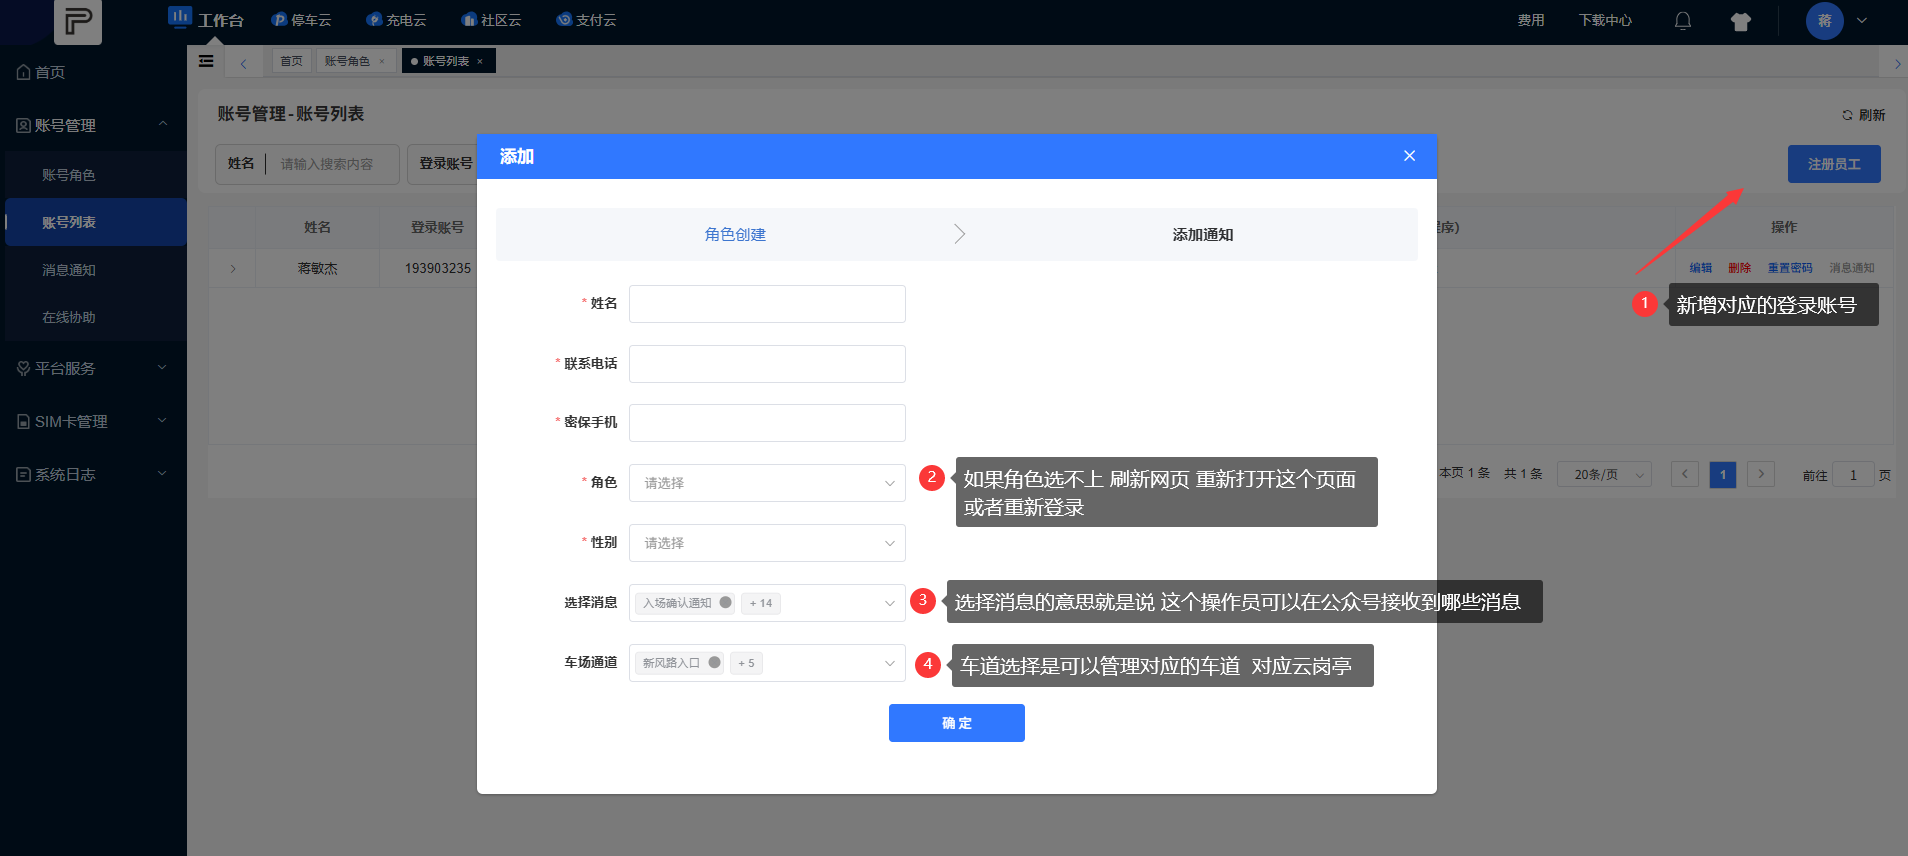Image resolution: width=1908 pixels, height=856 pixels.
Task: Go to next page arrow
Action: 1761,474
